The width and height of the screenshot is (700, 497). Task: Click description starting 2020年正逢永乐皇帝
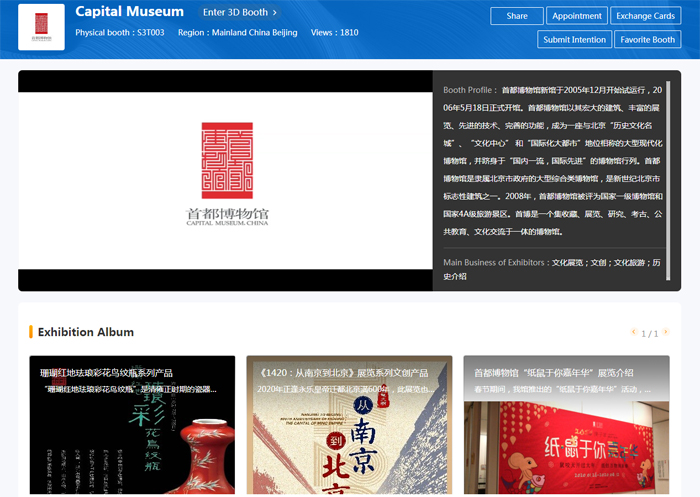(345, 389)
